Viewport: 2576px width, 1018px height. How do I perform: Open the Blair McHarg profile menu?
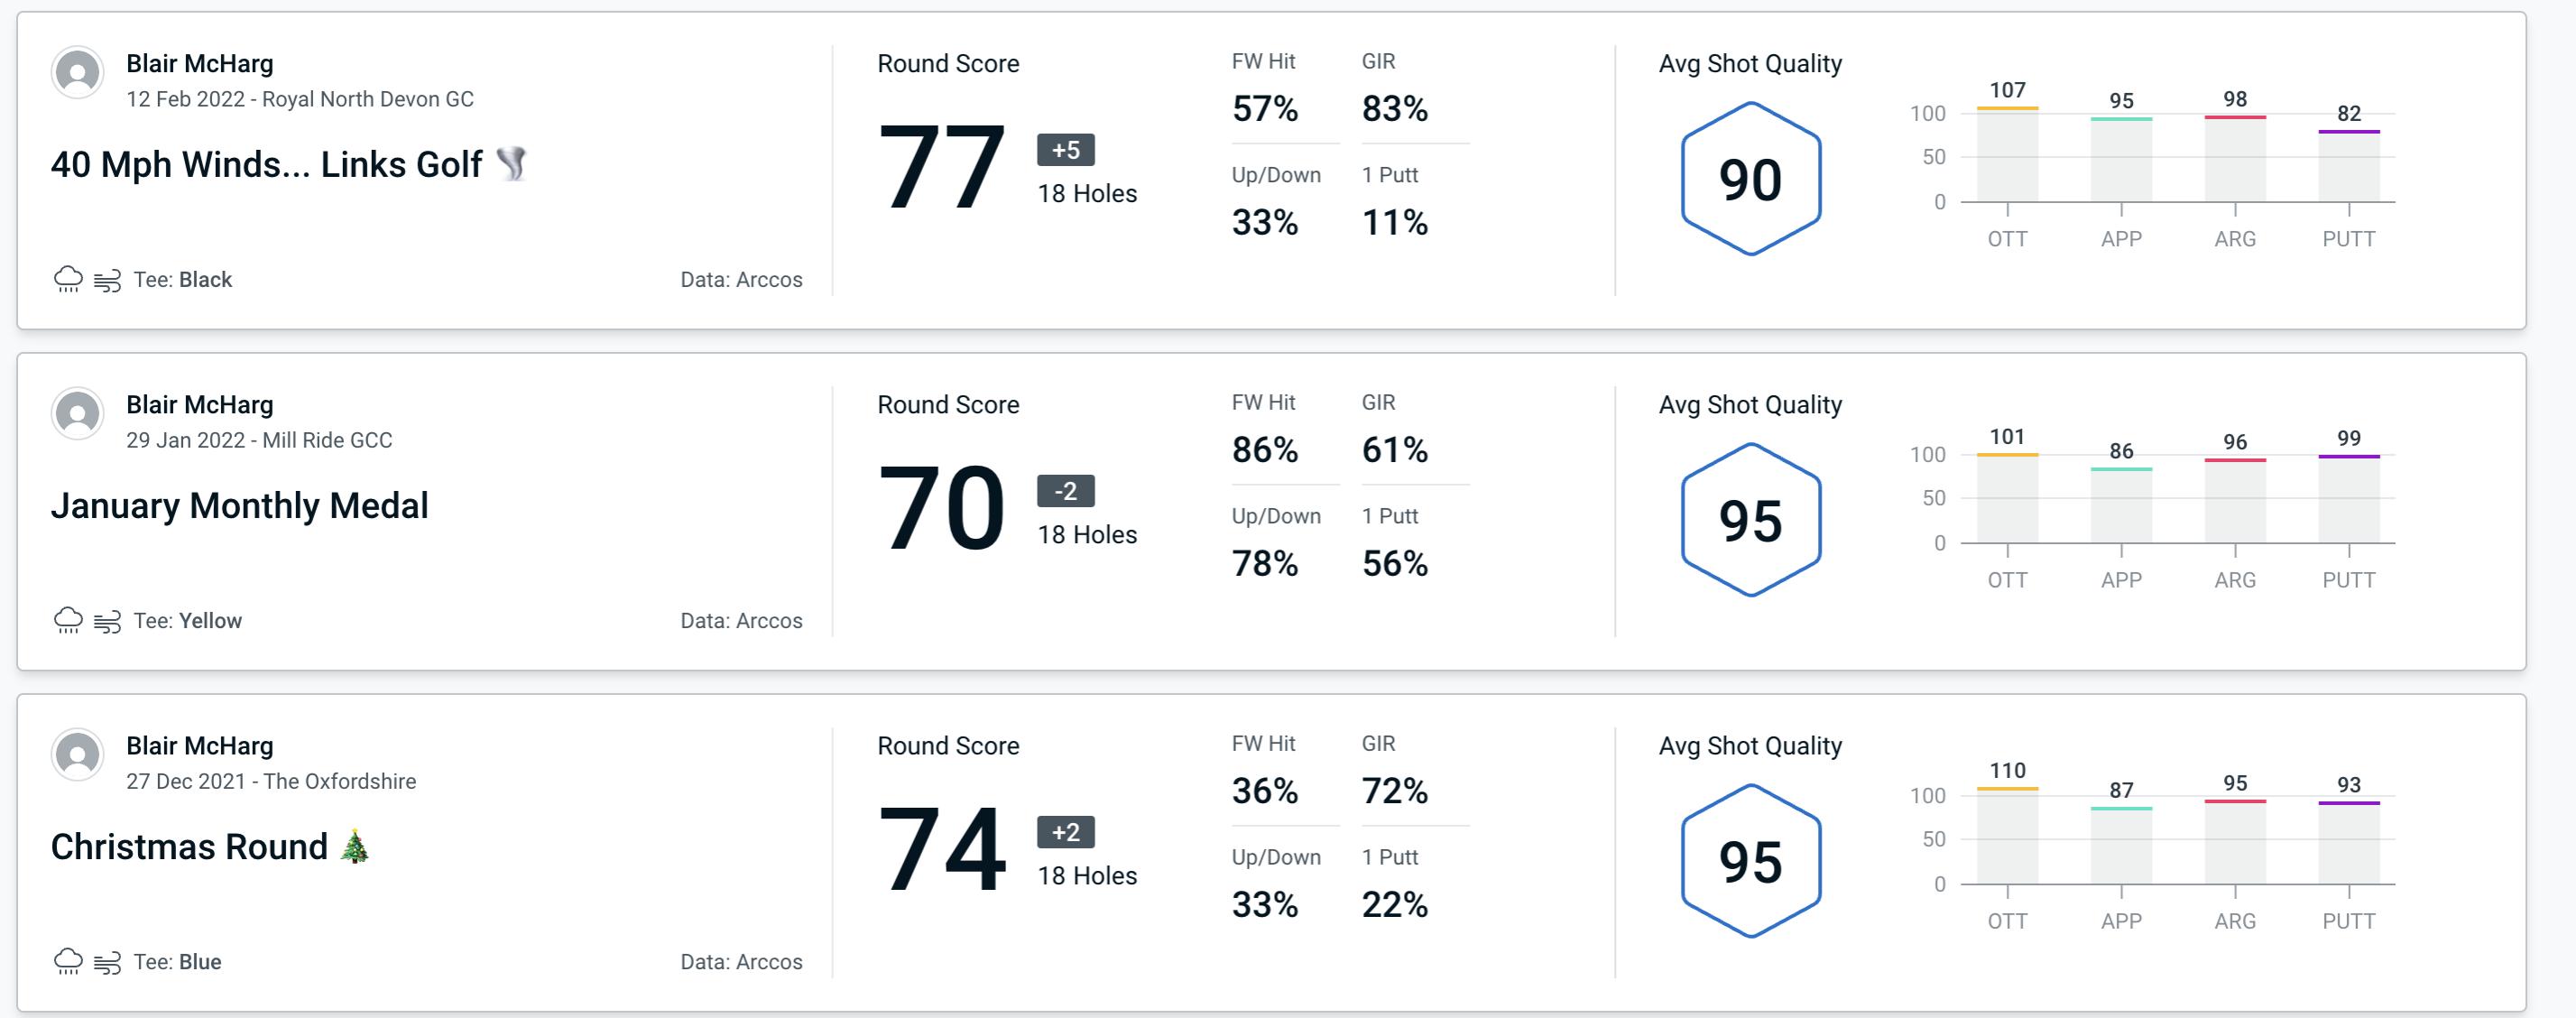pos(78,76)
